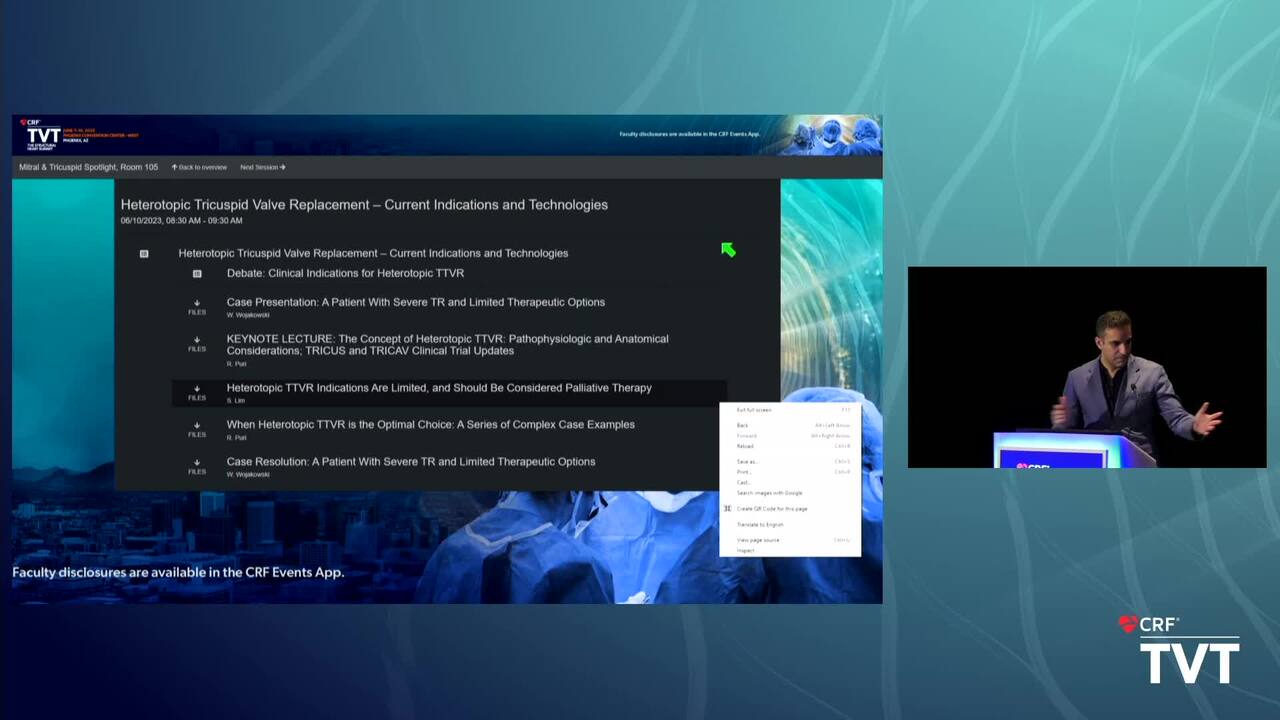Go to Next Session
Image resolution: width=1280 pixels, height=720 pixels.
(x=263, y=167)
